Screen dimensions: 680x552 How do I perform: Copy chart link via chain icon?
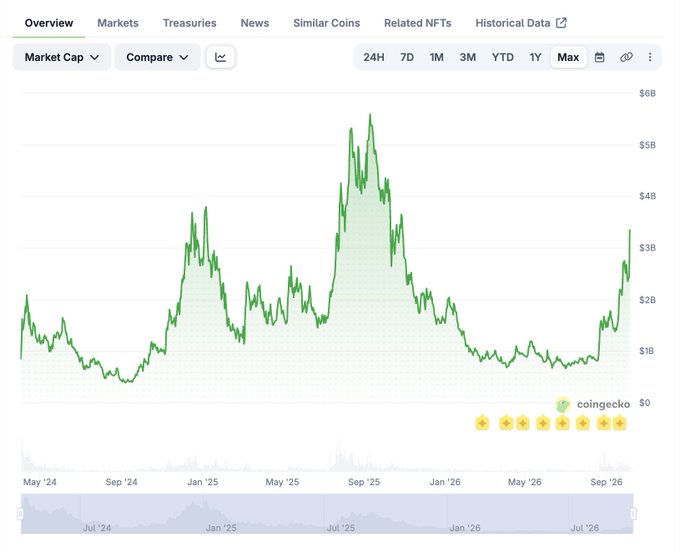click(x=626, y=57)
